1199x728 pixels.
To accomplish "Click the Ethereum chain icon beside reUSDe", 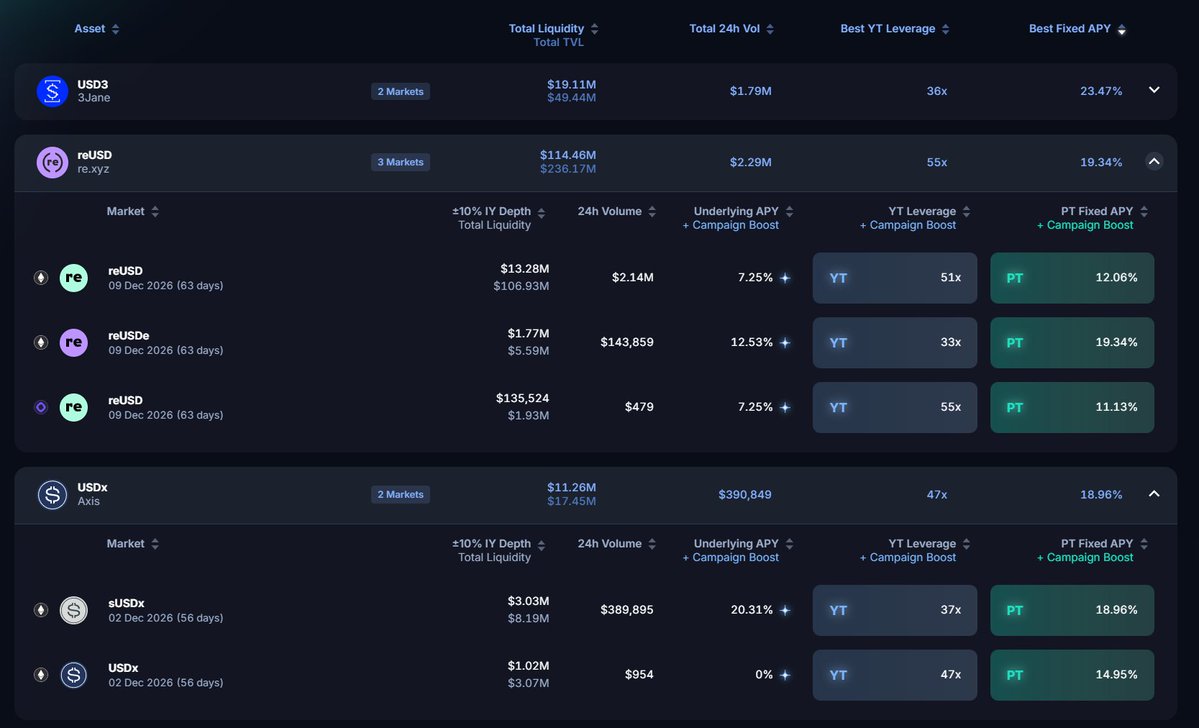I will (x=41, y=343).
